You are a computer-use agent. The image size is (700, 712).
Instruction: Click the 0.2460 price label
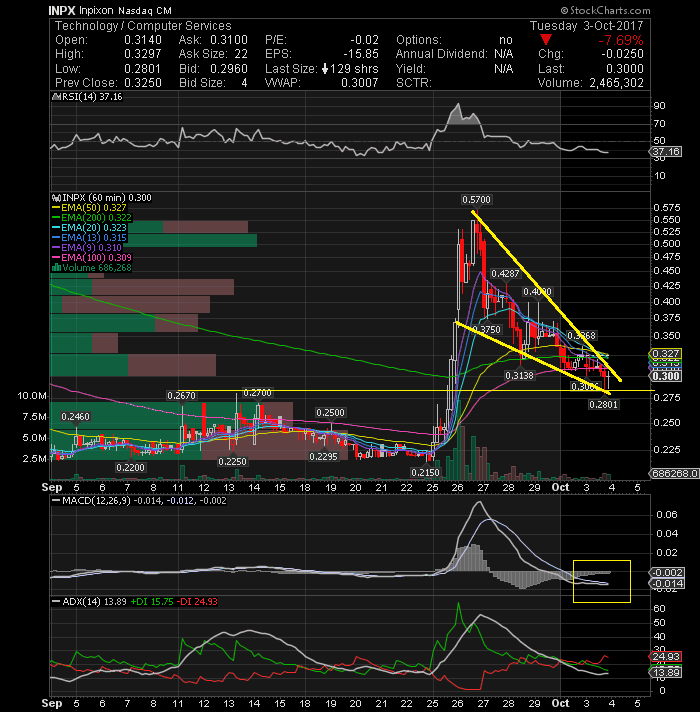[x=75, y=416]
